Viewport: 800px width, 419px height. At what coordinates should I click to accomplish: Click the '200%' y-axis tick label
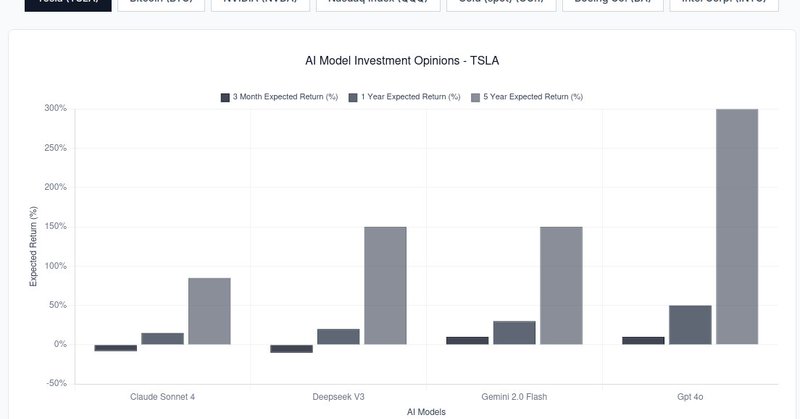(56, 187)
